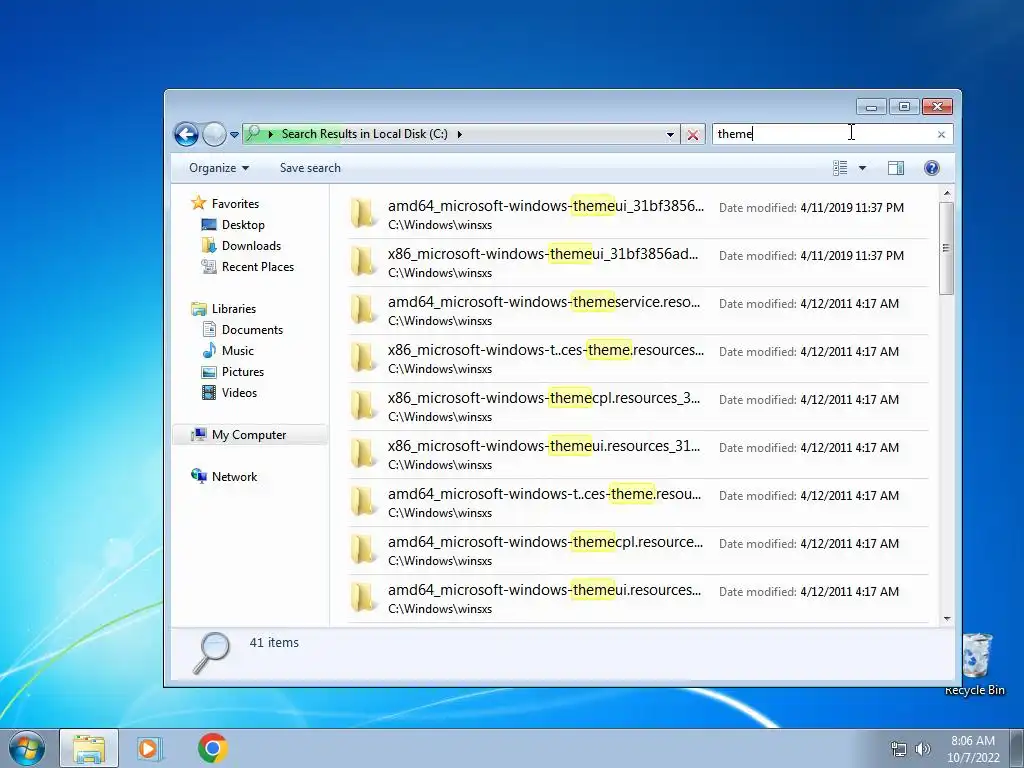Select amd64_microsoft-windows-themecpl.resource folder
The width and height of the screenshot is (1024, 768).
pyautogui.click(x=637, y=551)
